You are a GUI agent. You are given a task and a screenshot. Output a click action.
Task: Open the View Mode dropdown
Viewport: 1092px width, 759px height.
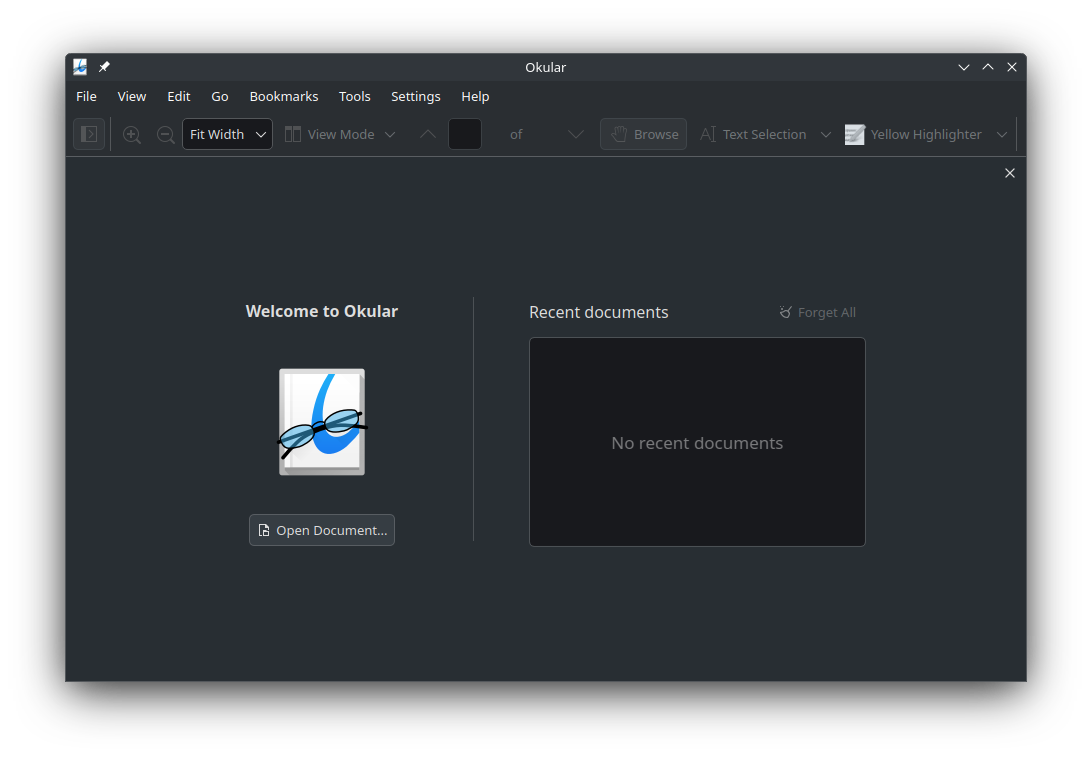[x=340, y=134]
